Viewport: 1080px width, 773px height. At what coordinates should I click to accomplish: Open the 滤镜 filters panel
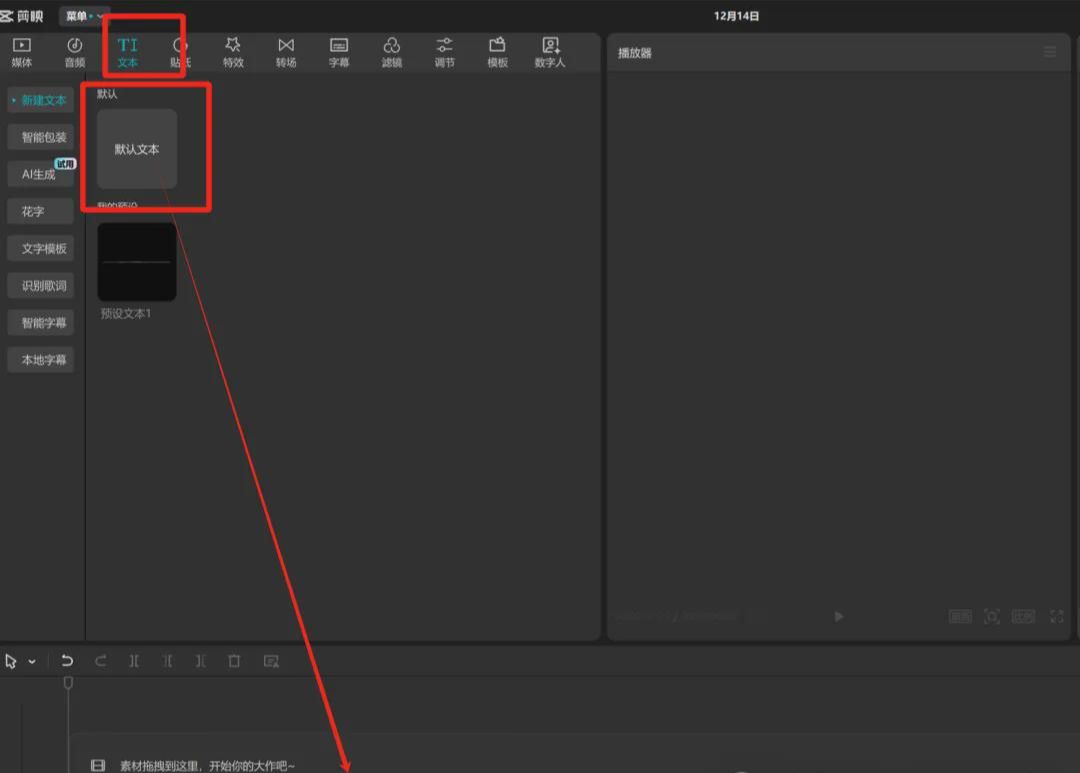coord(392,52)
